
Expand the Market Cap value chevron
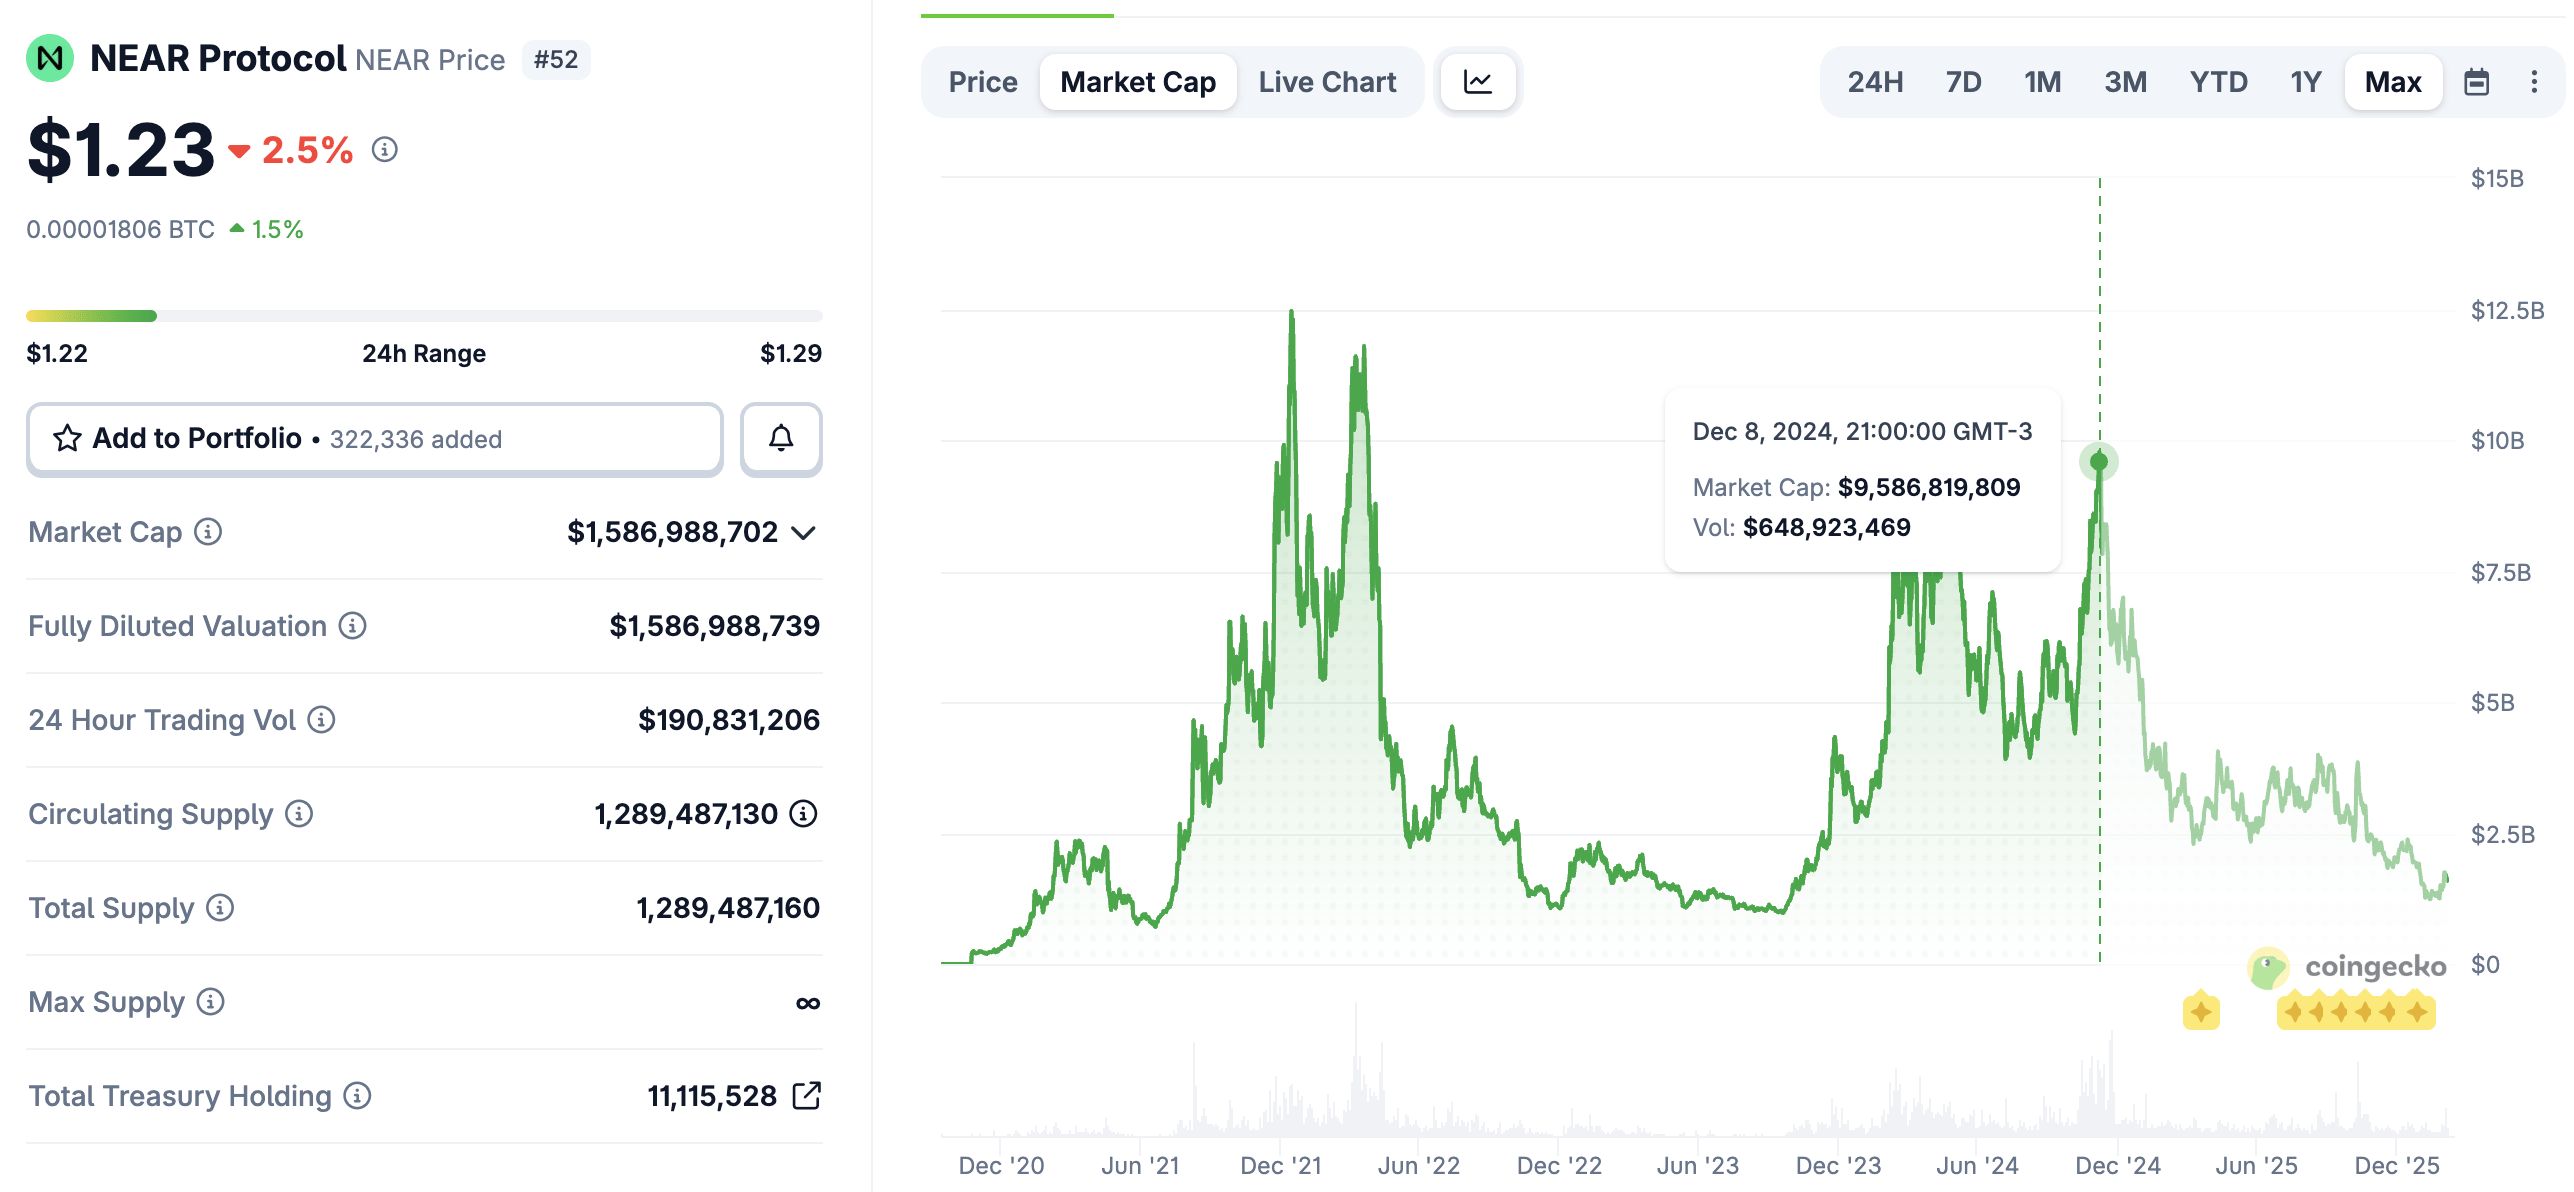[803, 533]
